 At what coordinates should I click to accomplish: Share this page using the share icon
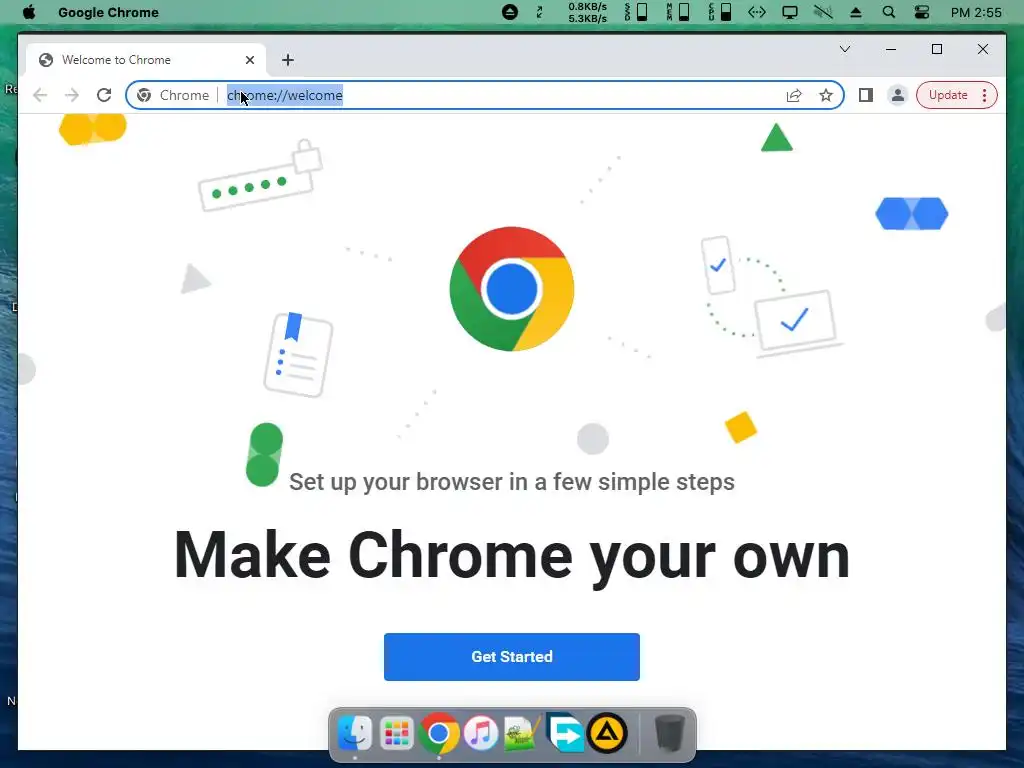(x=793, y=95)
